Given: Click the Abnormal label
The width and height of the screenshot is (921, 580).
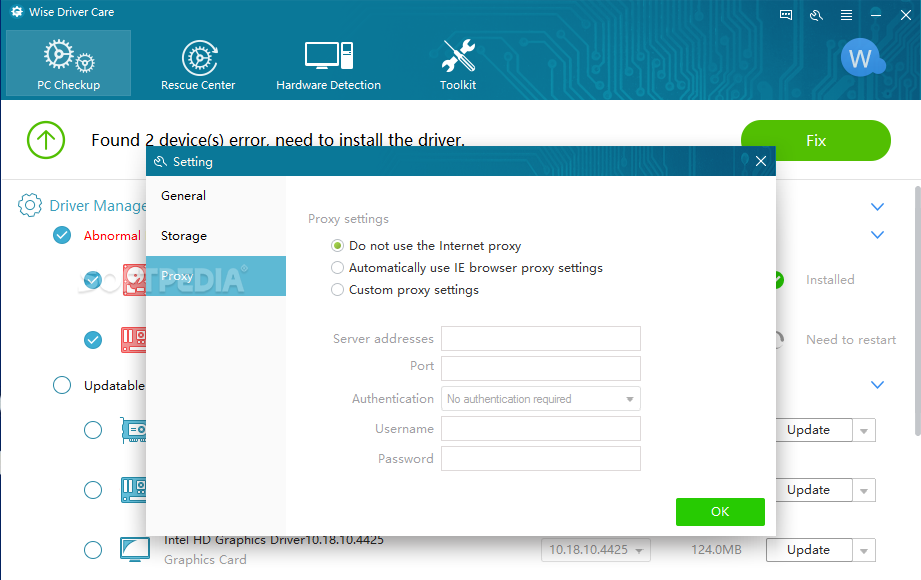Looking at the screenshot, I should [112, 236].
